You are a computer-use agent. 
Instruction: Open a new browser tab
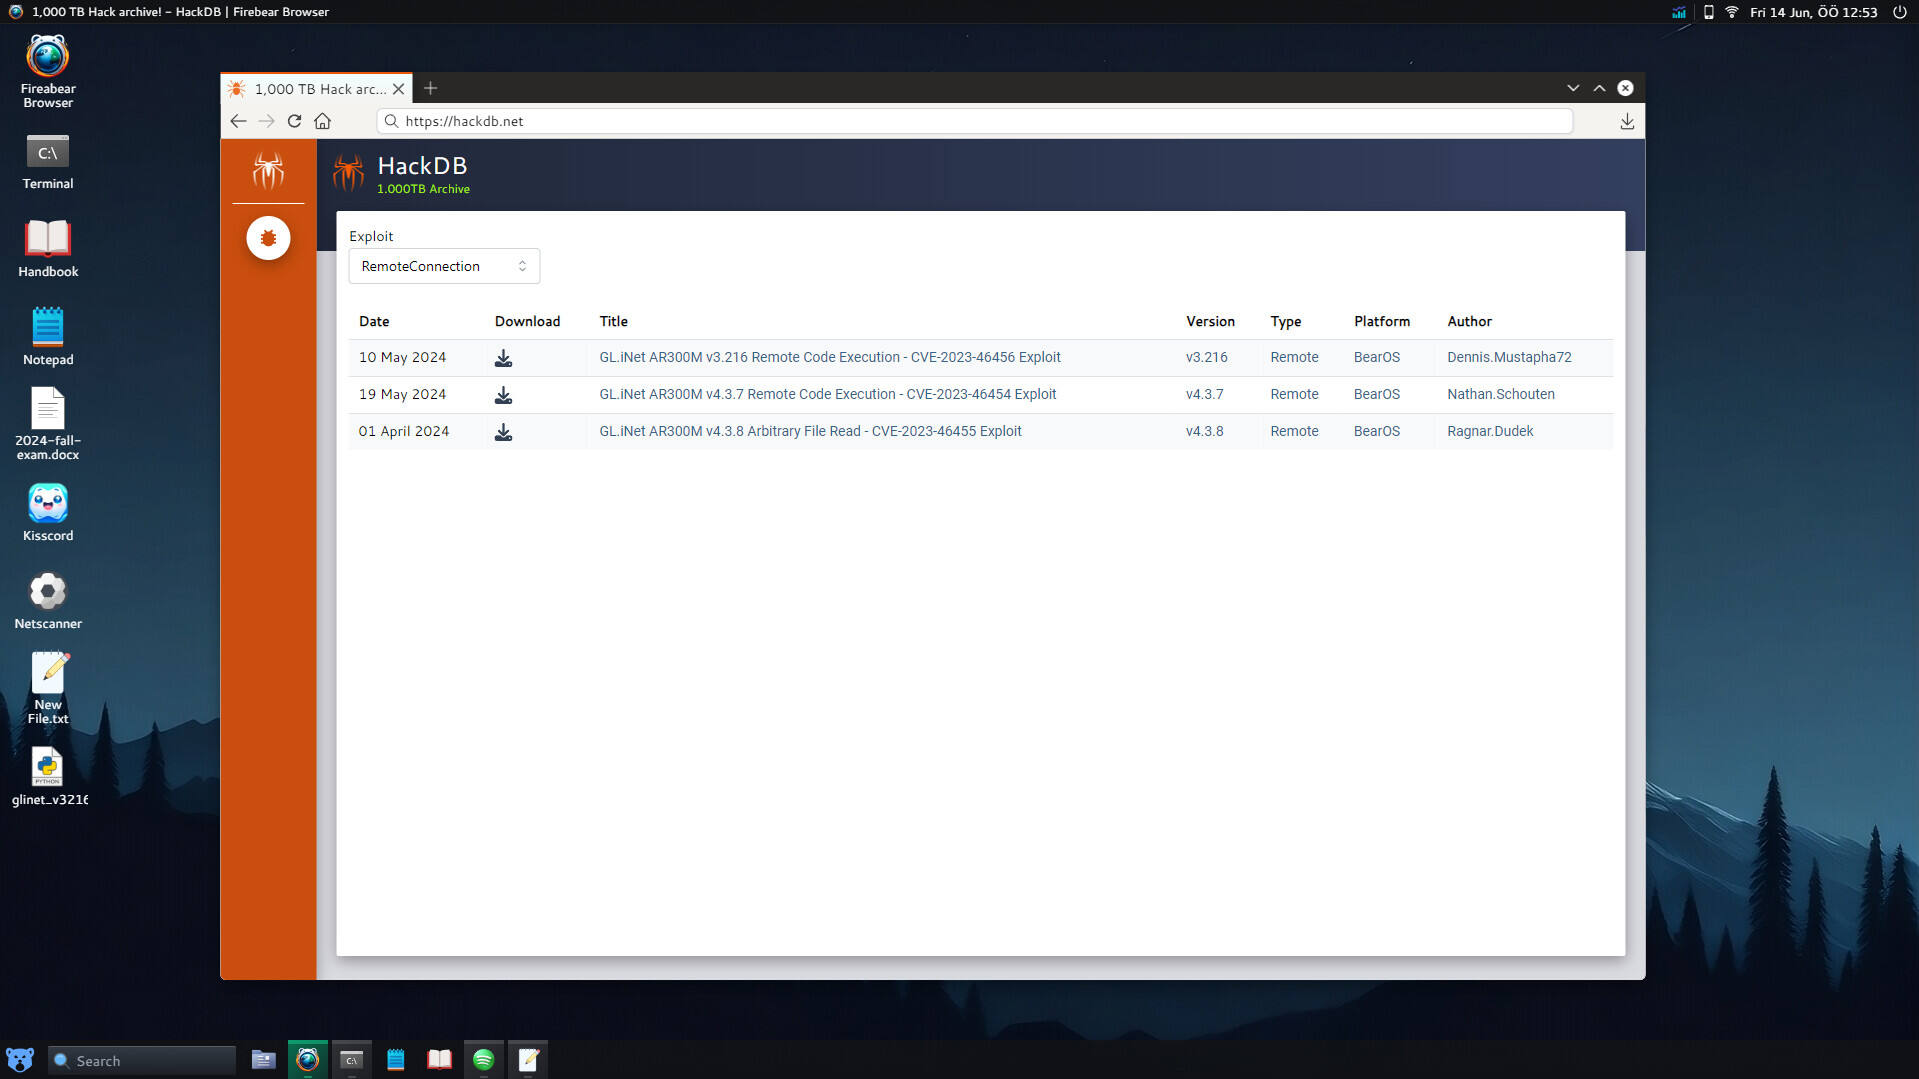[x=430, y=88]
